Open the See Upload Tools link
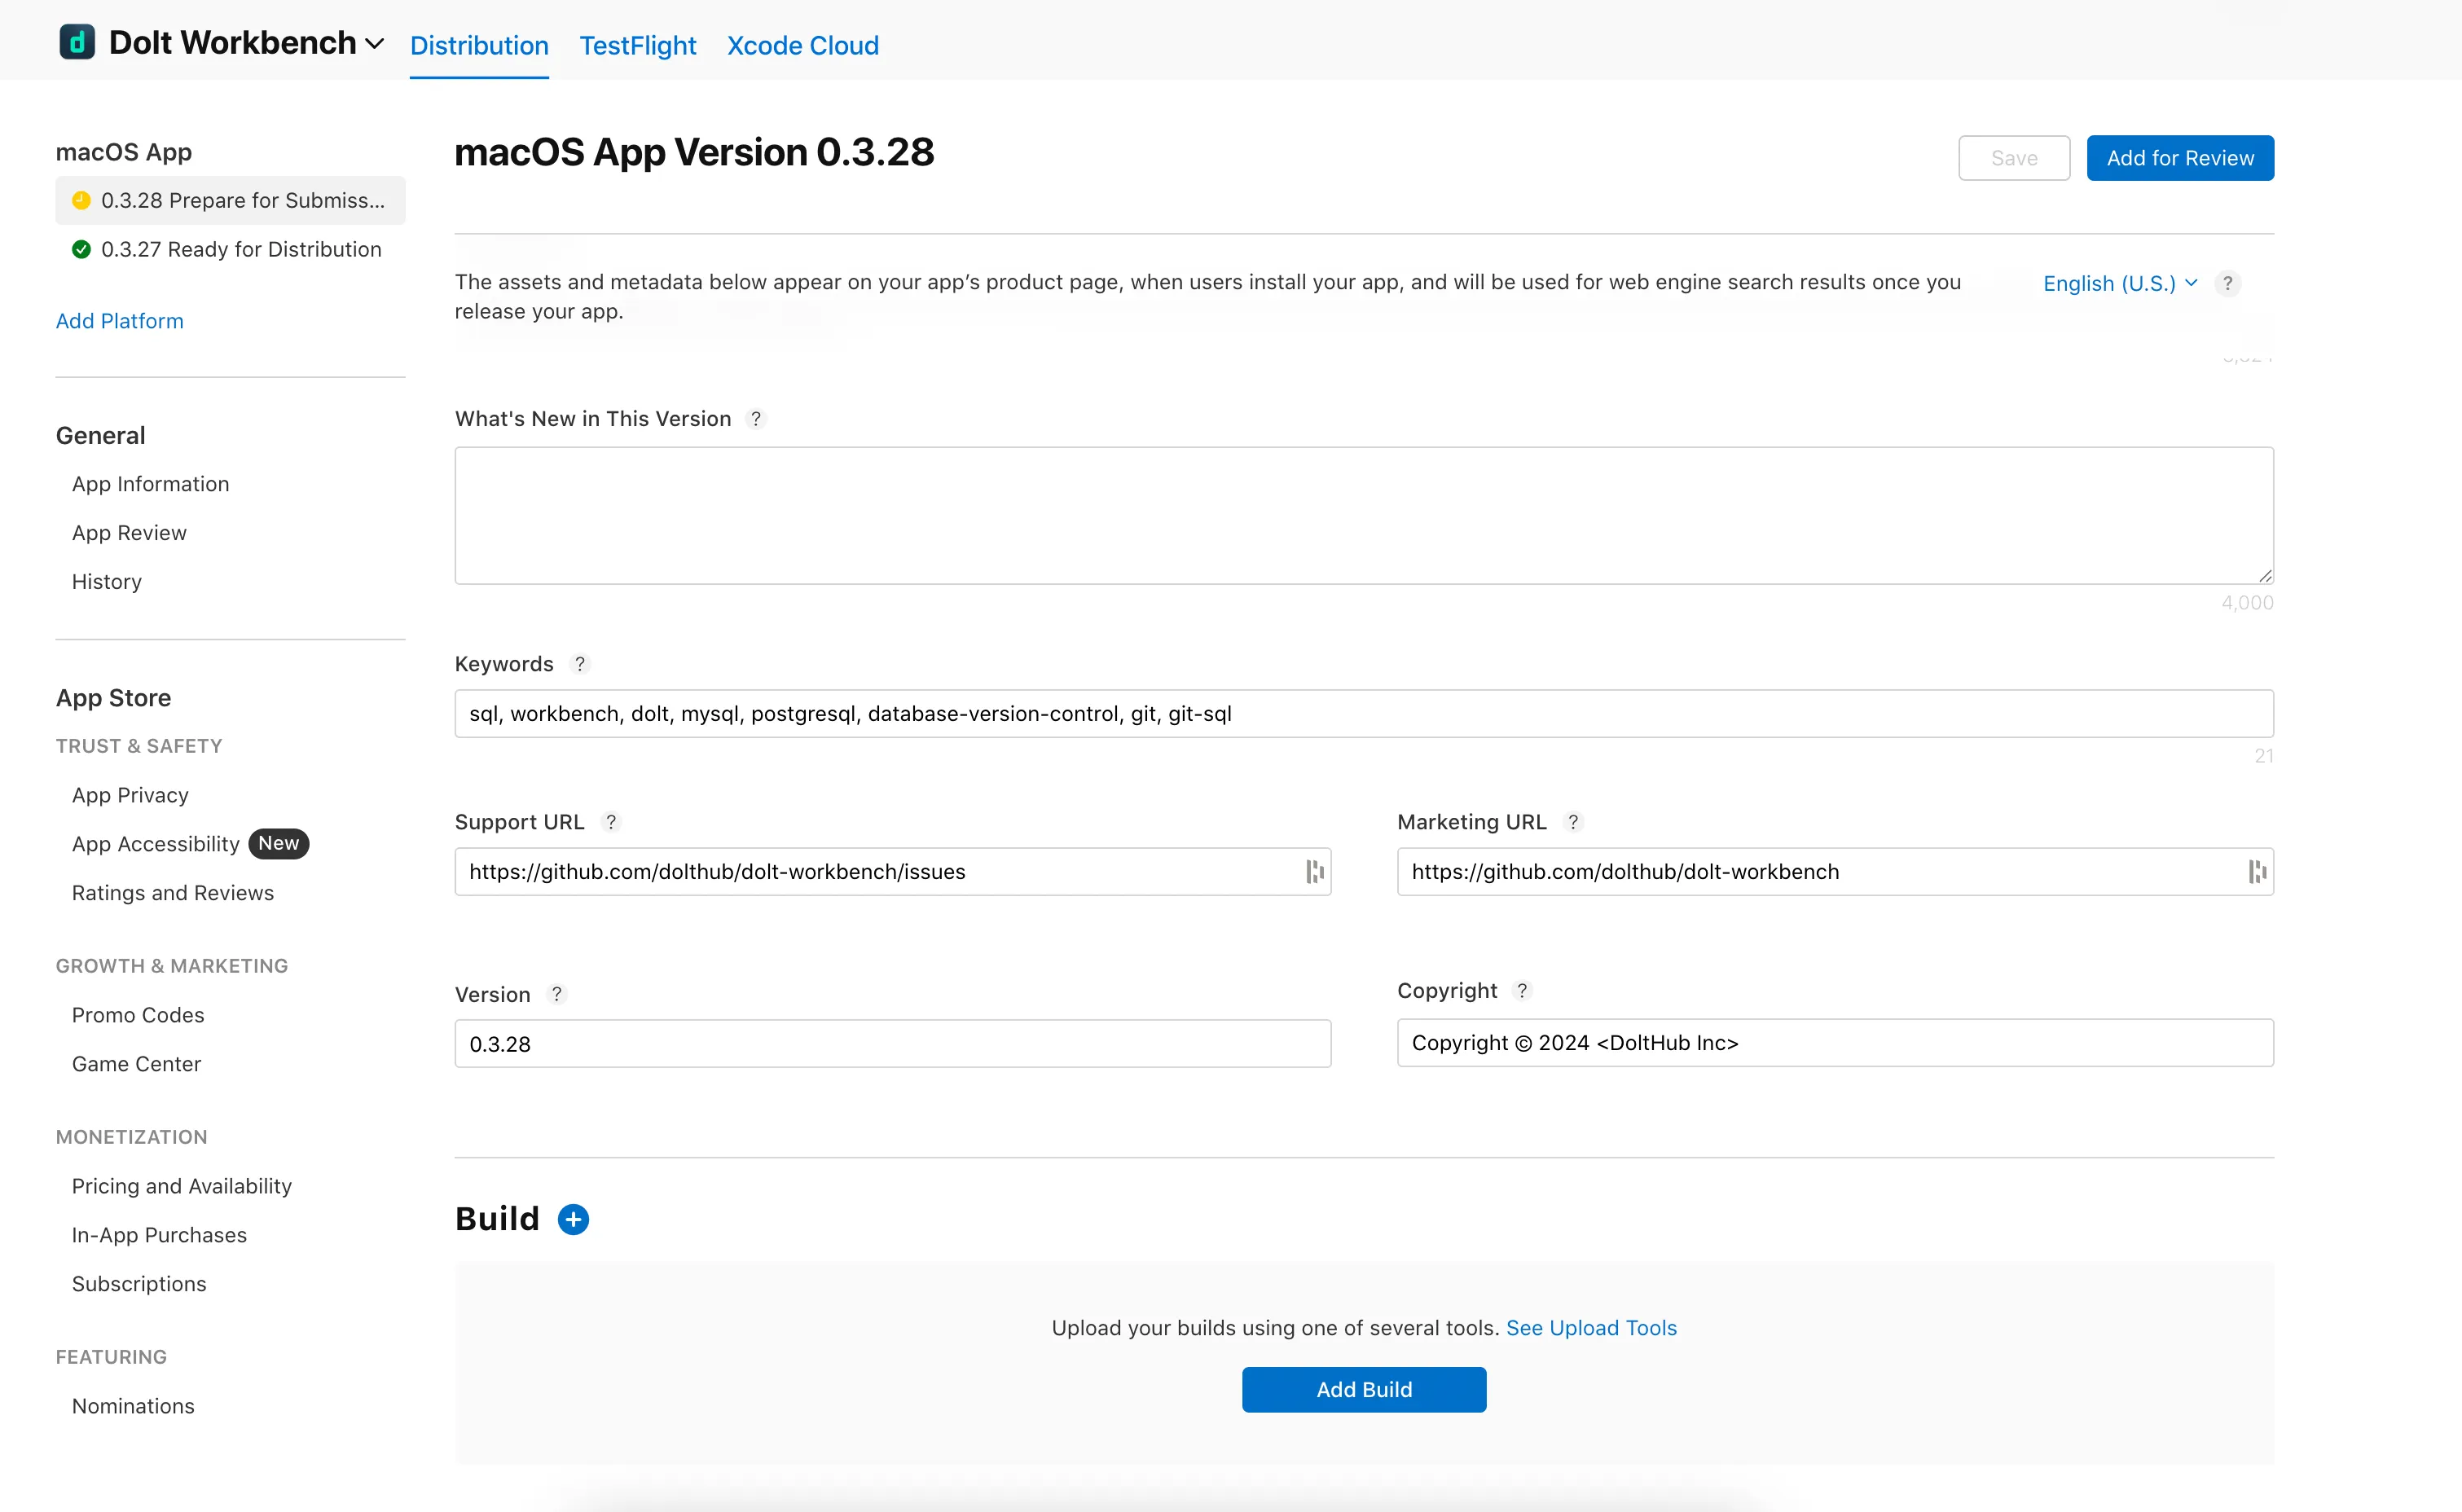This screenshot has height=1512, width=2462. coord(1591,1327)
